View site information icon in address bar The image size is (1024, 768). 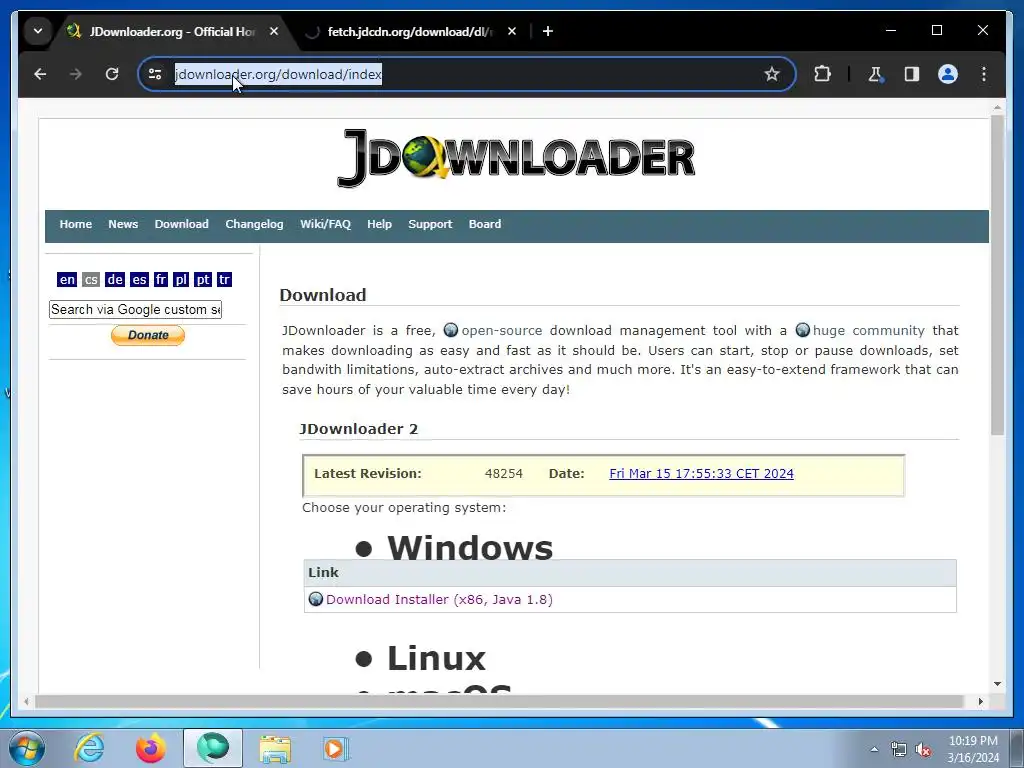point(155,74)
